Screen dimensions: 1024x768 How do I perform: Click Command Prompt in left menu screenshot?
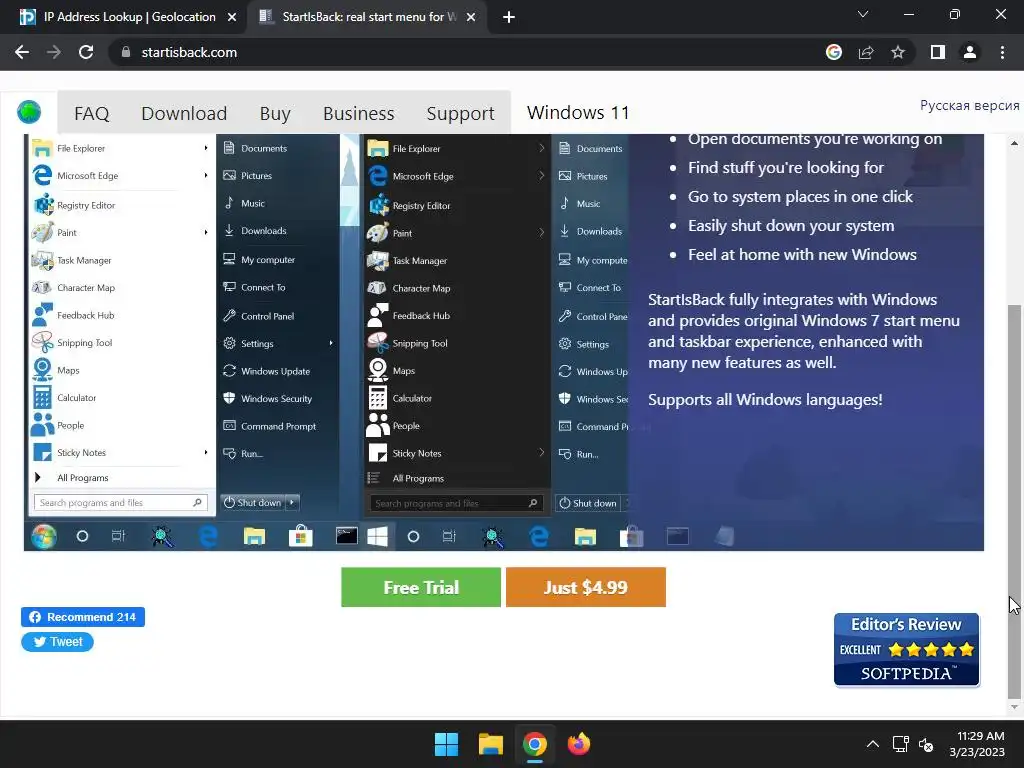coord(278,426)
